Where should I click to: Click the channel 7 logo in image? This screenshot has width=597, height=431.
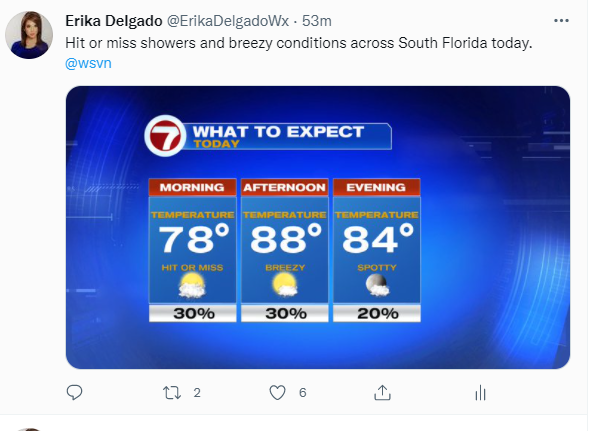click(165, 136)
